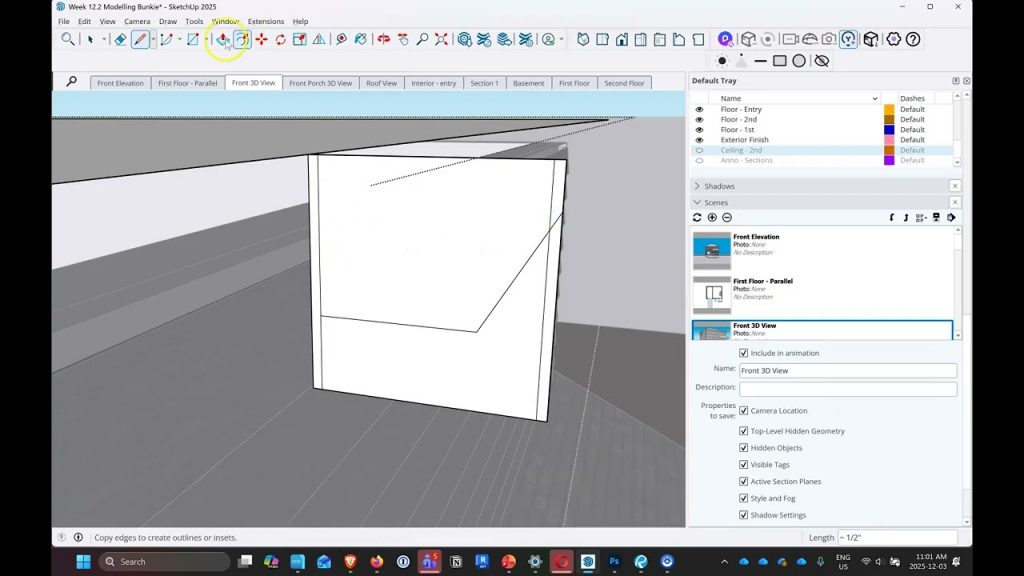The width and height of the screenshot is (1024, 576).
Task: Choose the Rotate tool
Action: click(x=280, y=39)
